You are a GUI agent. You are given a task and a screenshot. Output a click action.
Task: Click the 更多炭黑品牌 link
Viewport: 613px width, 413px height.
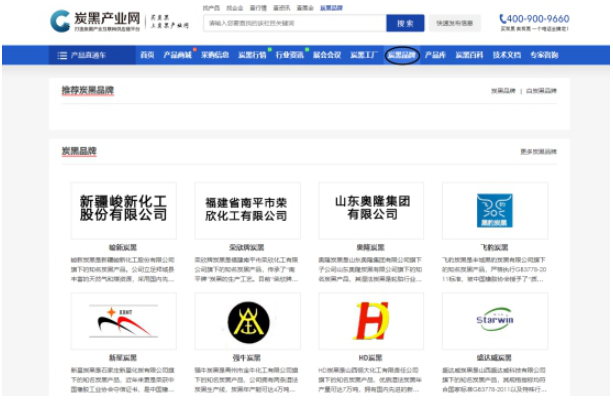(x=538, y=152)
